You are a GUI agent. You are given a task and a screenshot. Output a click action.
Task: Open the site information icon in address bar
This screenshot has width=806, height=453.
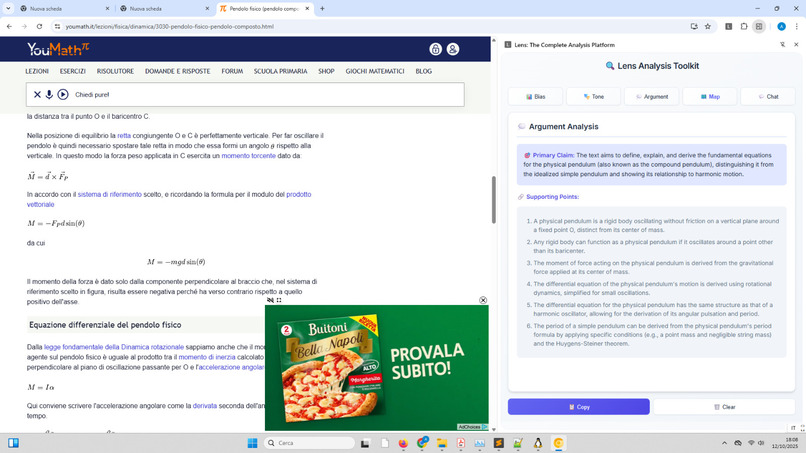(x=58, y=26)
